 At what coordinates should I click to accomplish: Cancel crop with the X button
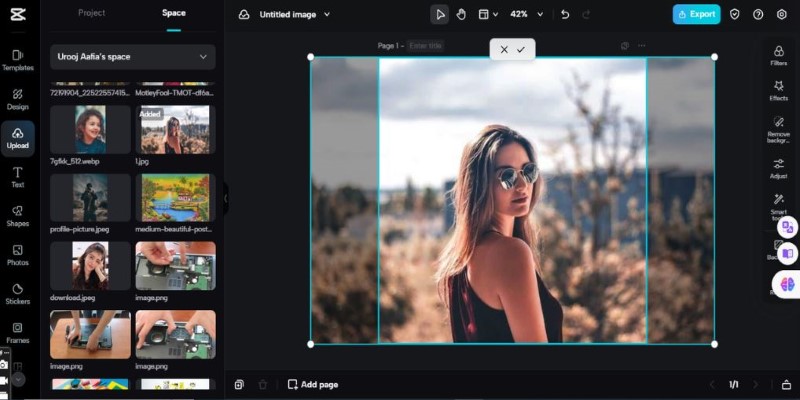coord(504,49)
